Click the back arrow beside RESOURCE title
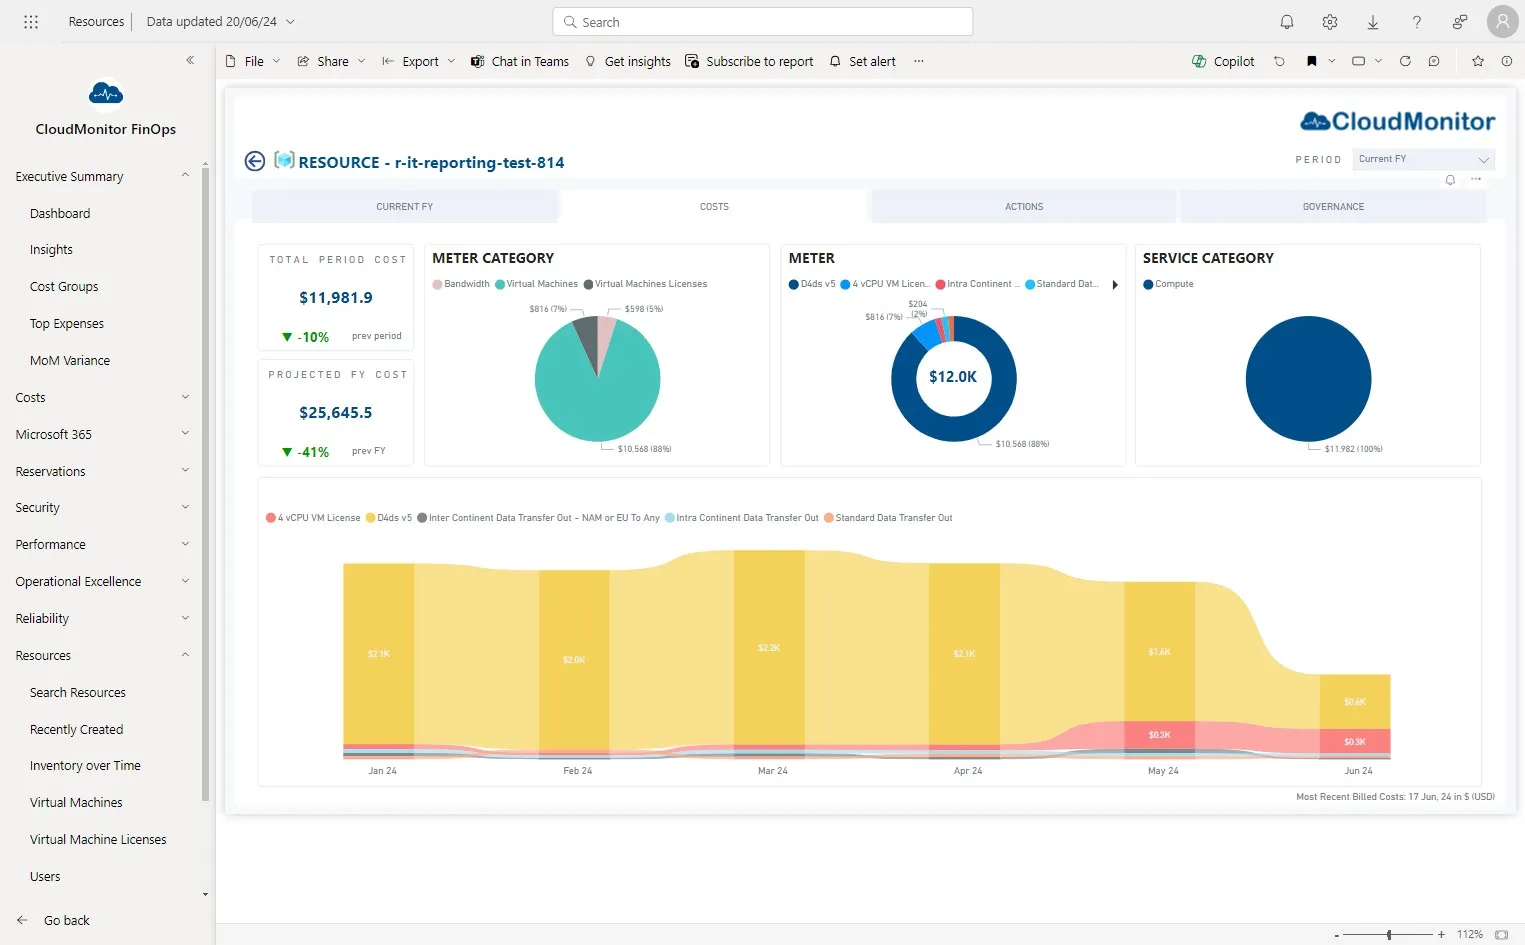Image resolution: width=1525 pixels, height=945 pixels. [255, 161]
